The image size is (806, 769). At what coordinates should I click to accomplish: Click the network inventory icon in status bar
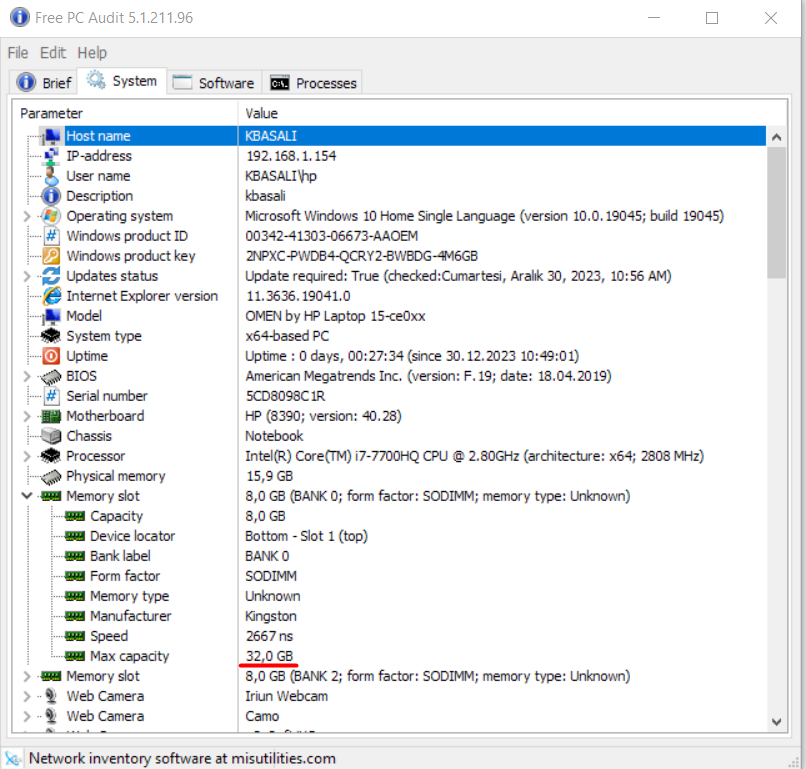coord(14,758)
